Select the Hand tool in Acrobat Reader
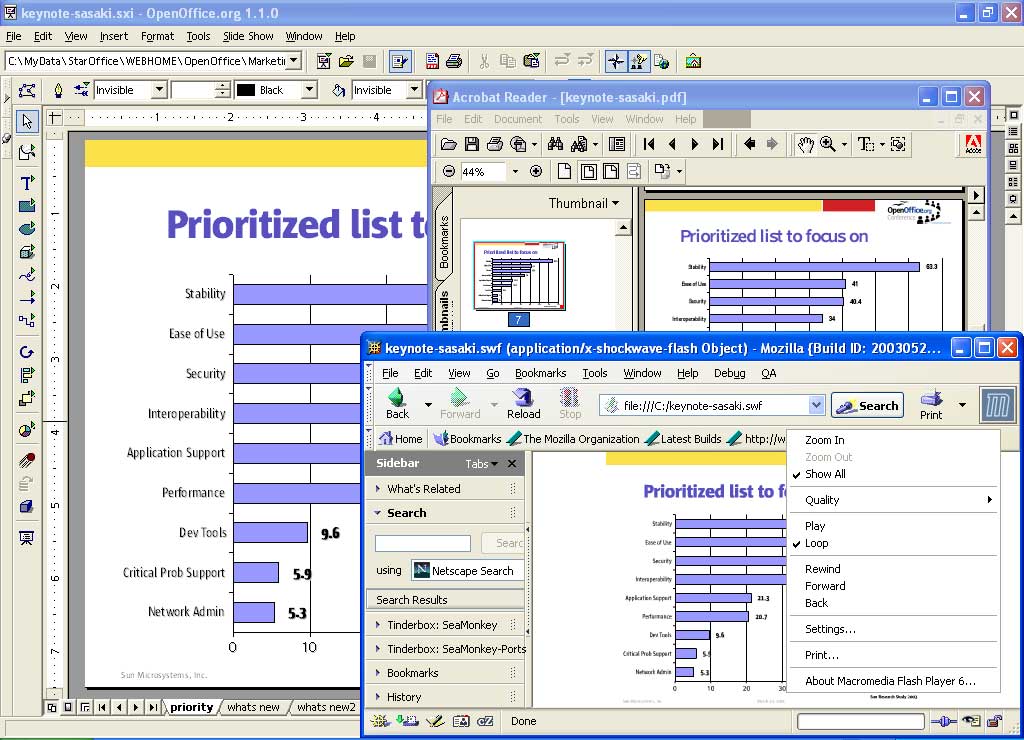 pyautogui.click(x=804, y=144)
